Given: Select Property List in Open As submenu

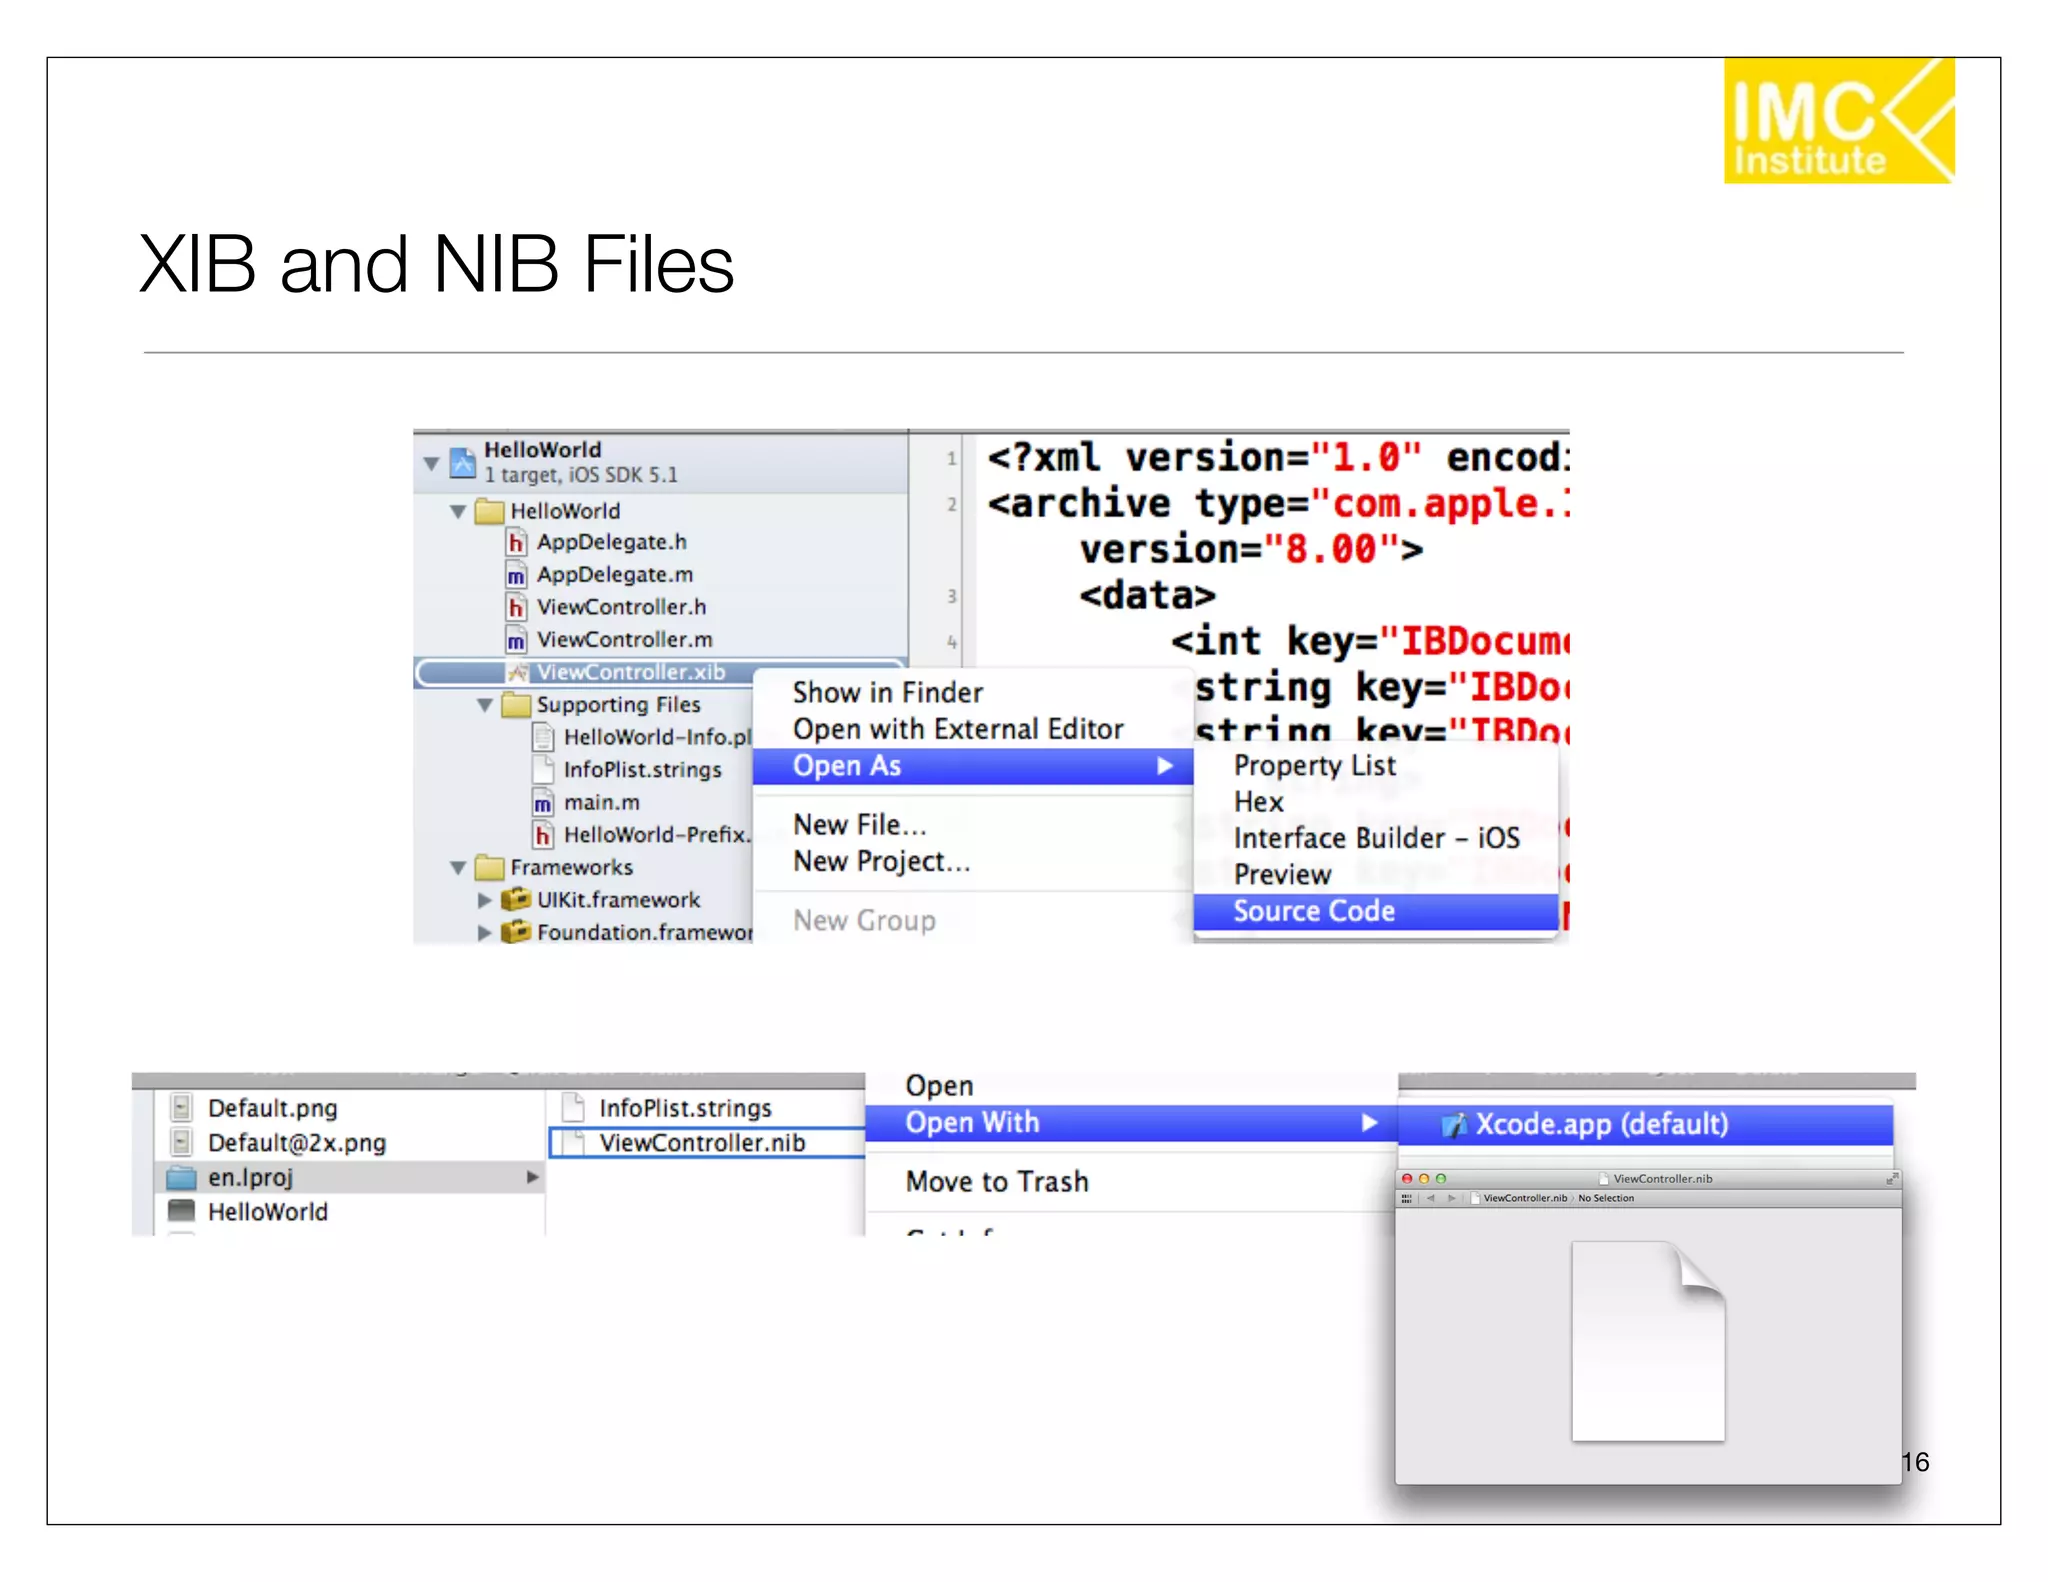Looking at the screenshot, I should (x=1314, y=766).
